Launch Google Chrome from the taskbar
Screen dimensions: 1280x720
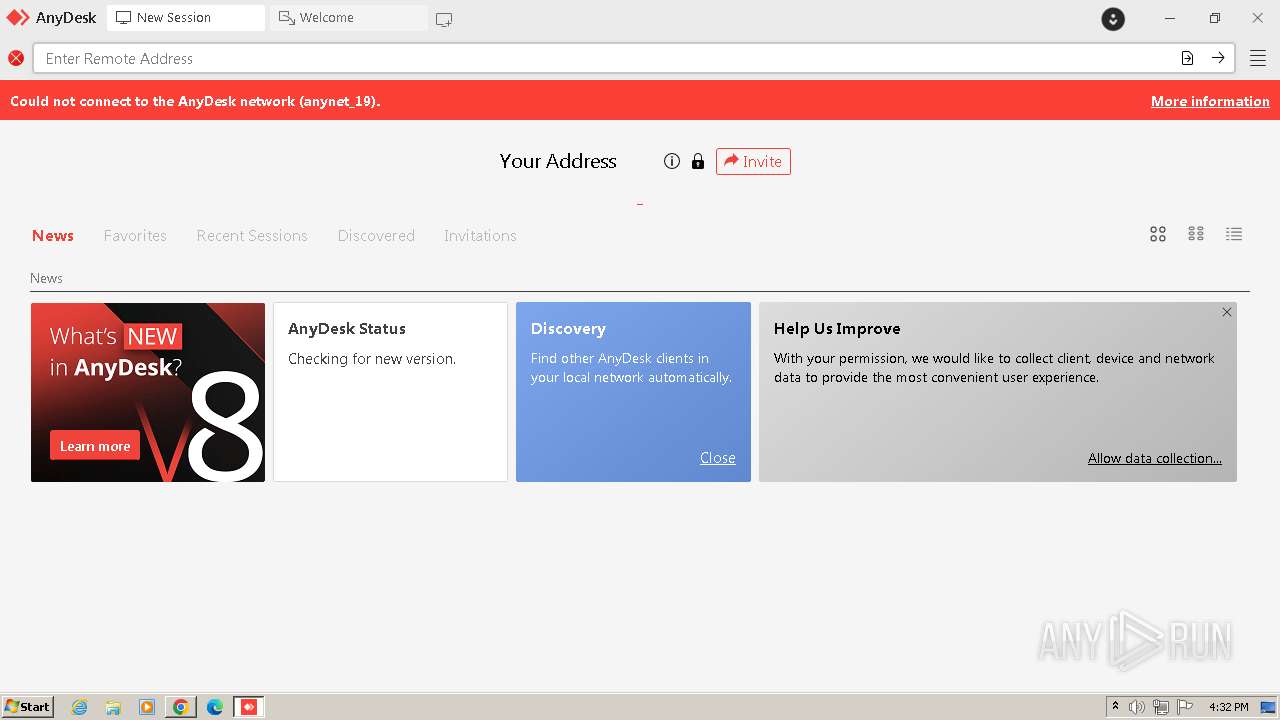181,707
